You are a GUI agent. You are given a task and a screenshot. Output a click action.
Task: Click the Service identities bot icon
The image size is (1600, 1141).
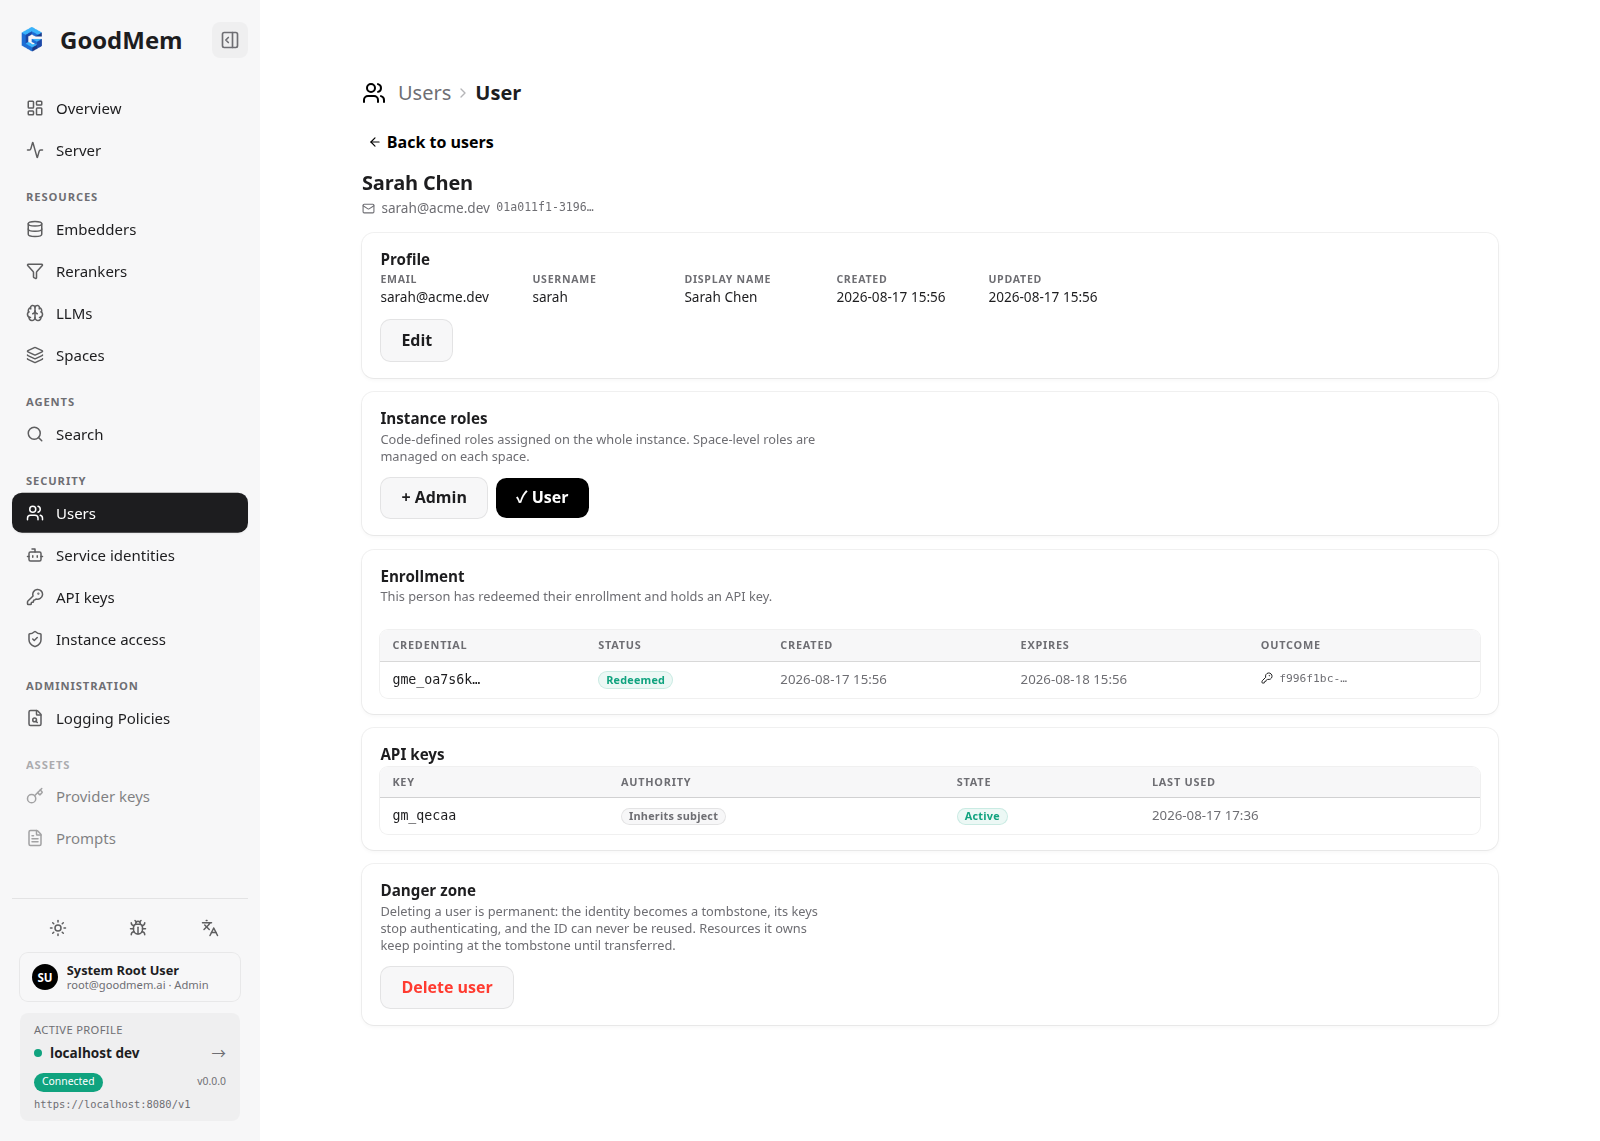(x=35, y=555)
